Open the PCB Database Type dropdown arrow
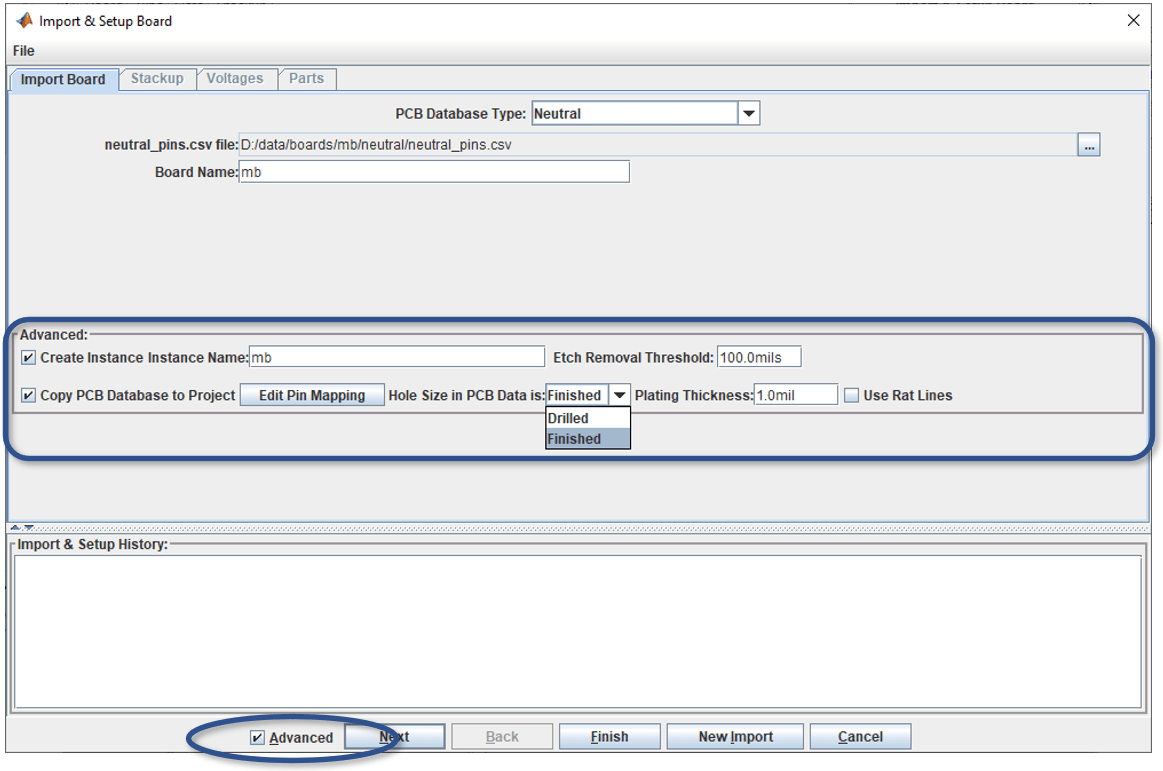Viewport: 1163px width, 771px height. (748, 112)
